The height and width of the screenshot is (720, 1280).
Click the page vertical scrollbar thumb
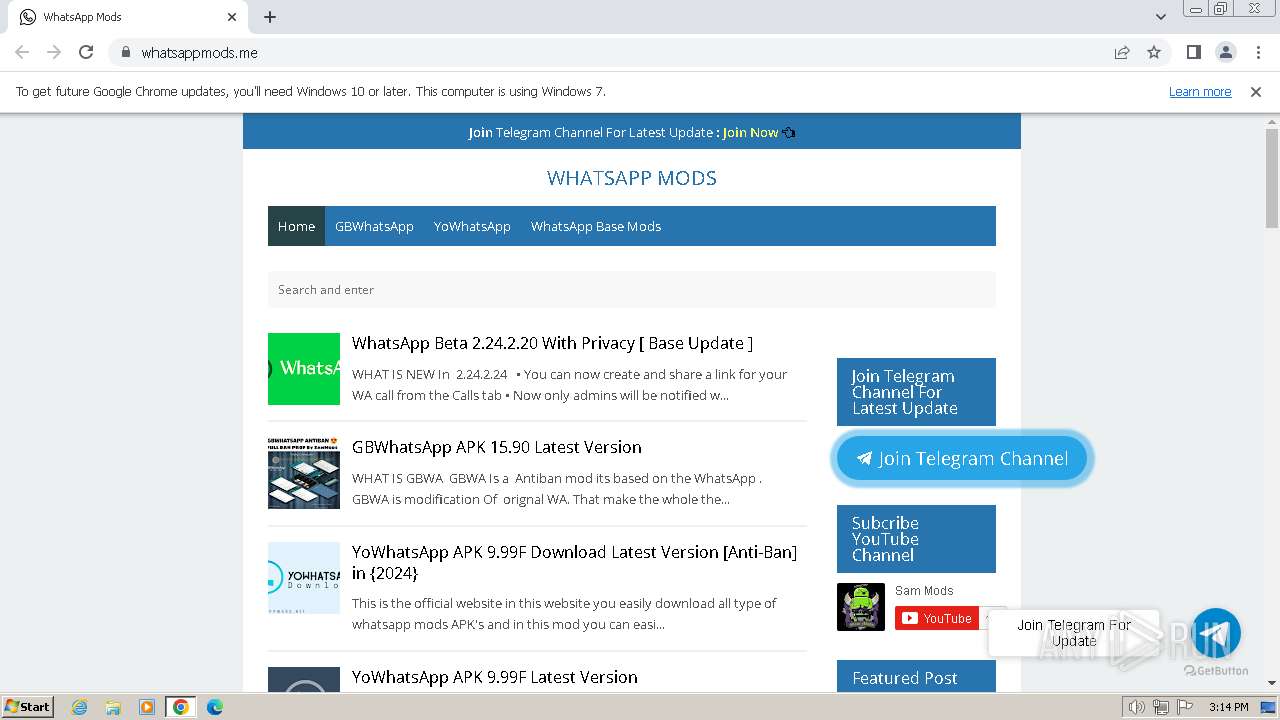[1272, 180]
